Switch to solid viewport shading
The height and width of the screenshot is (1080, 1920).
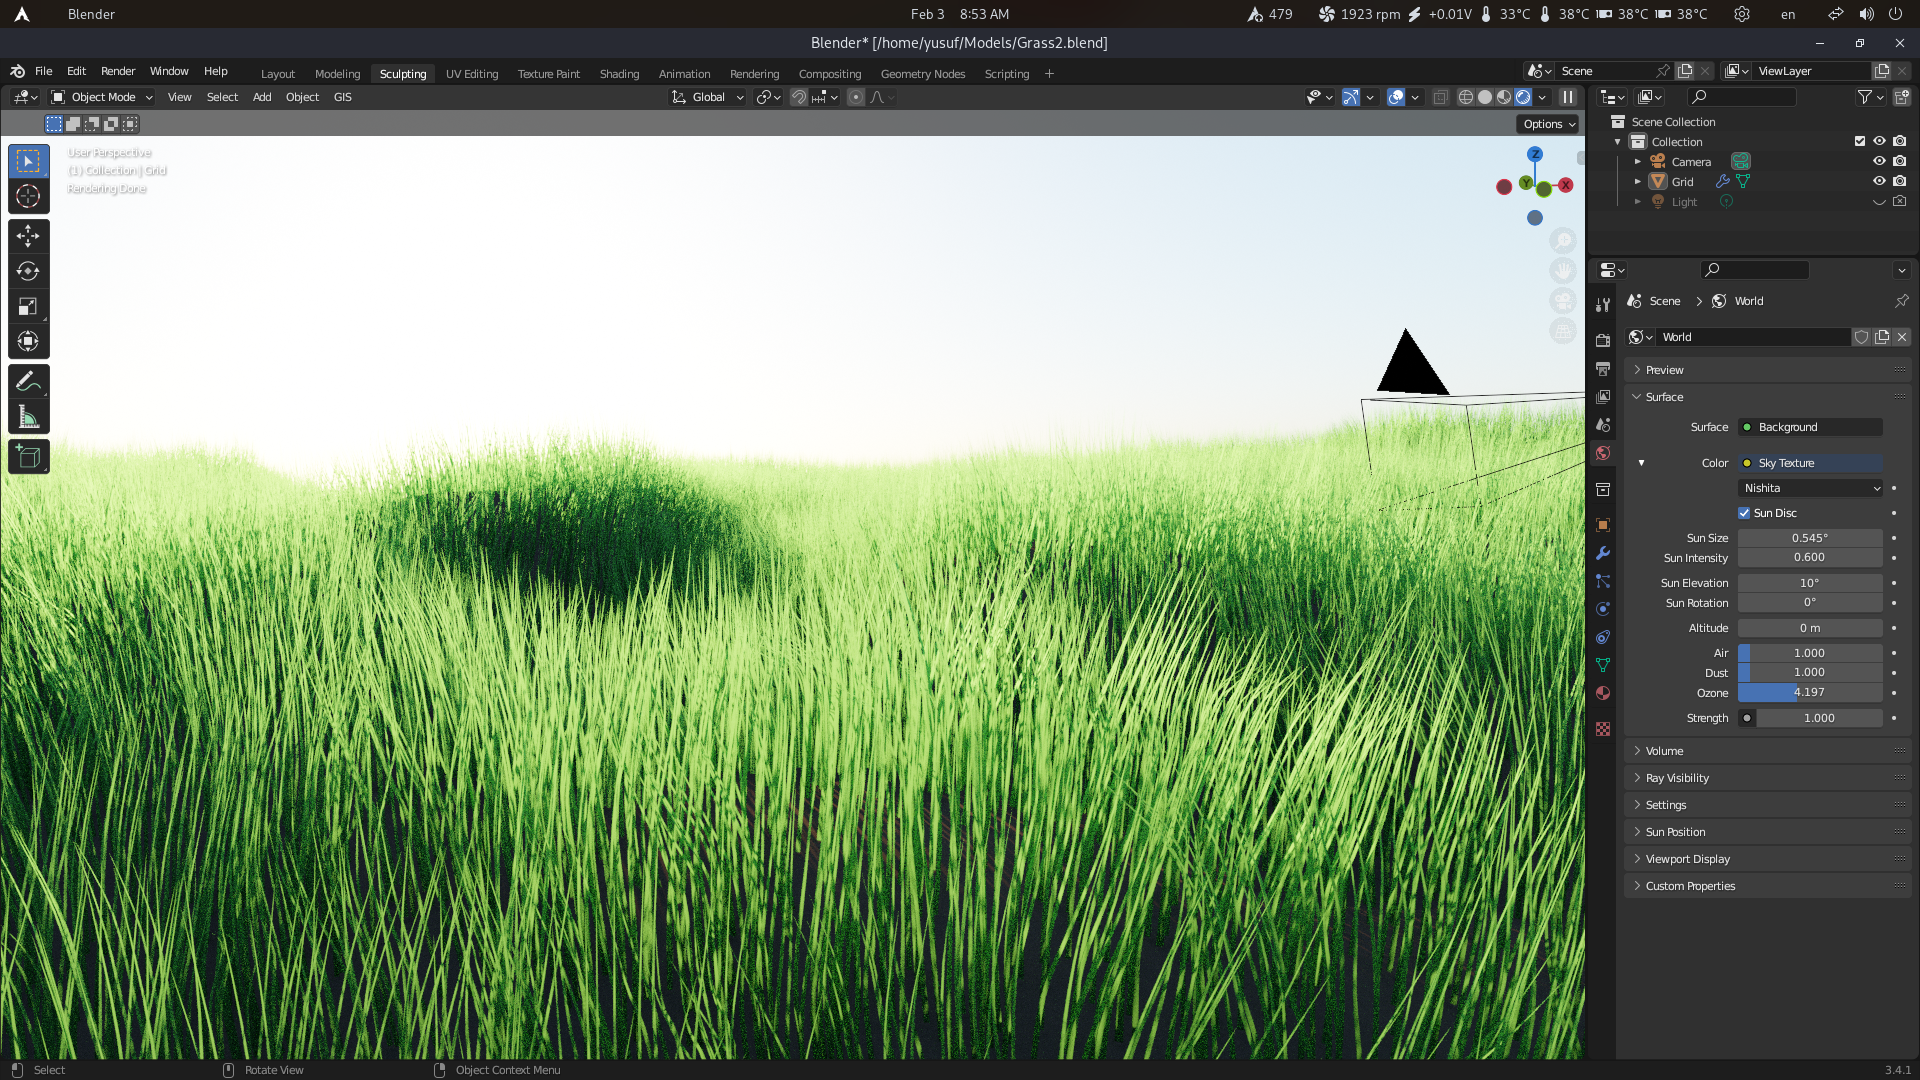point(1485,97)
